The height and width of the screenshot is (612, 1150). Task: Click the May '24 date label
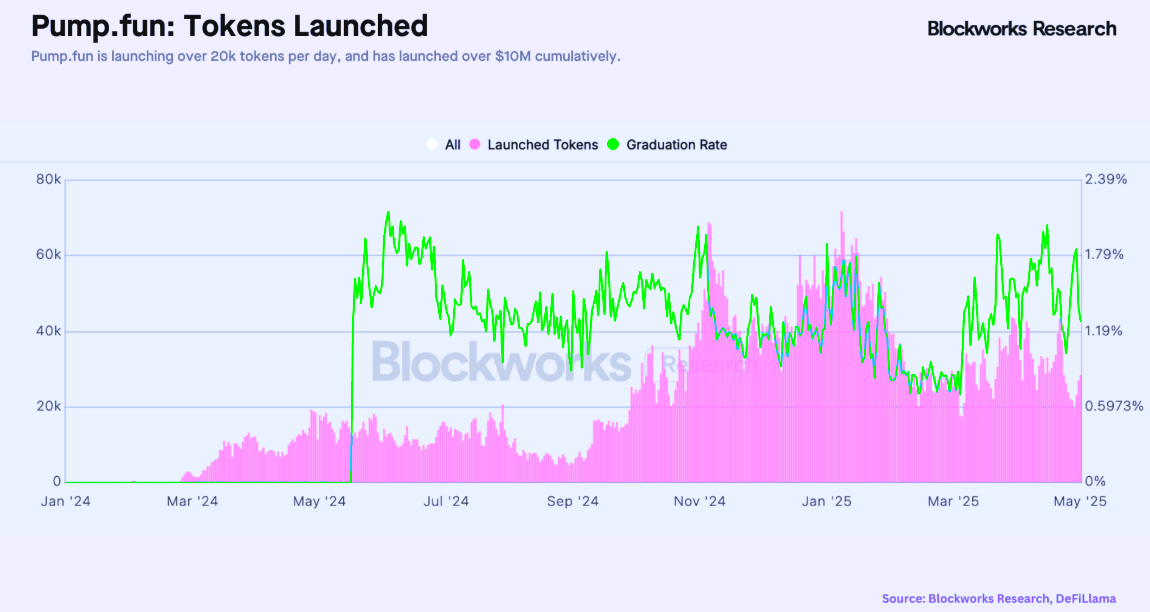[x=319, y=501]
